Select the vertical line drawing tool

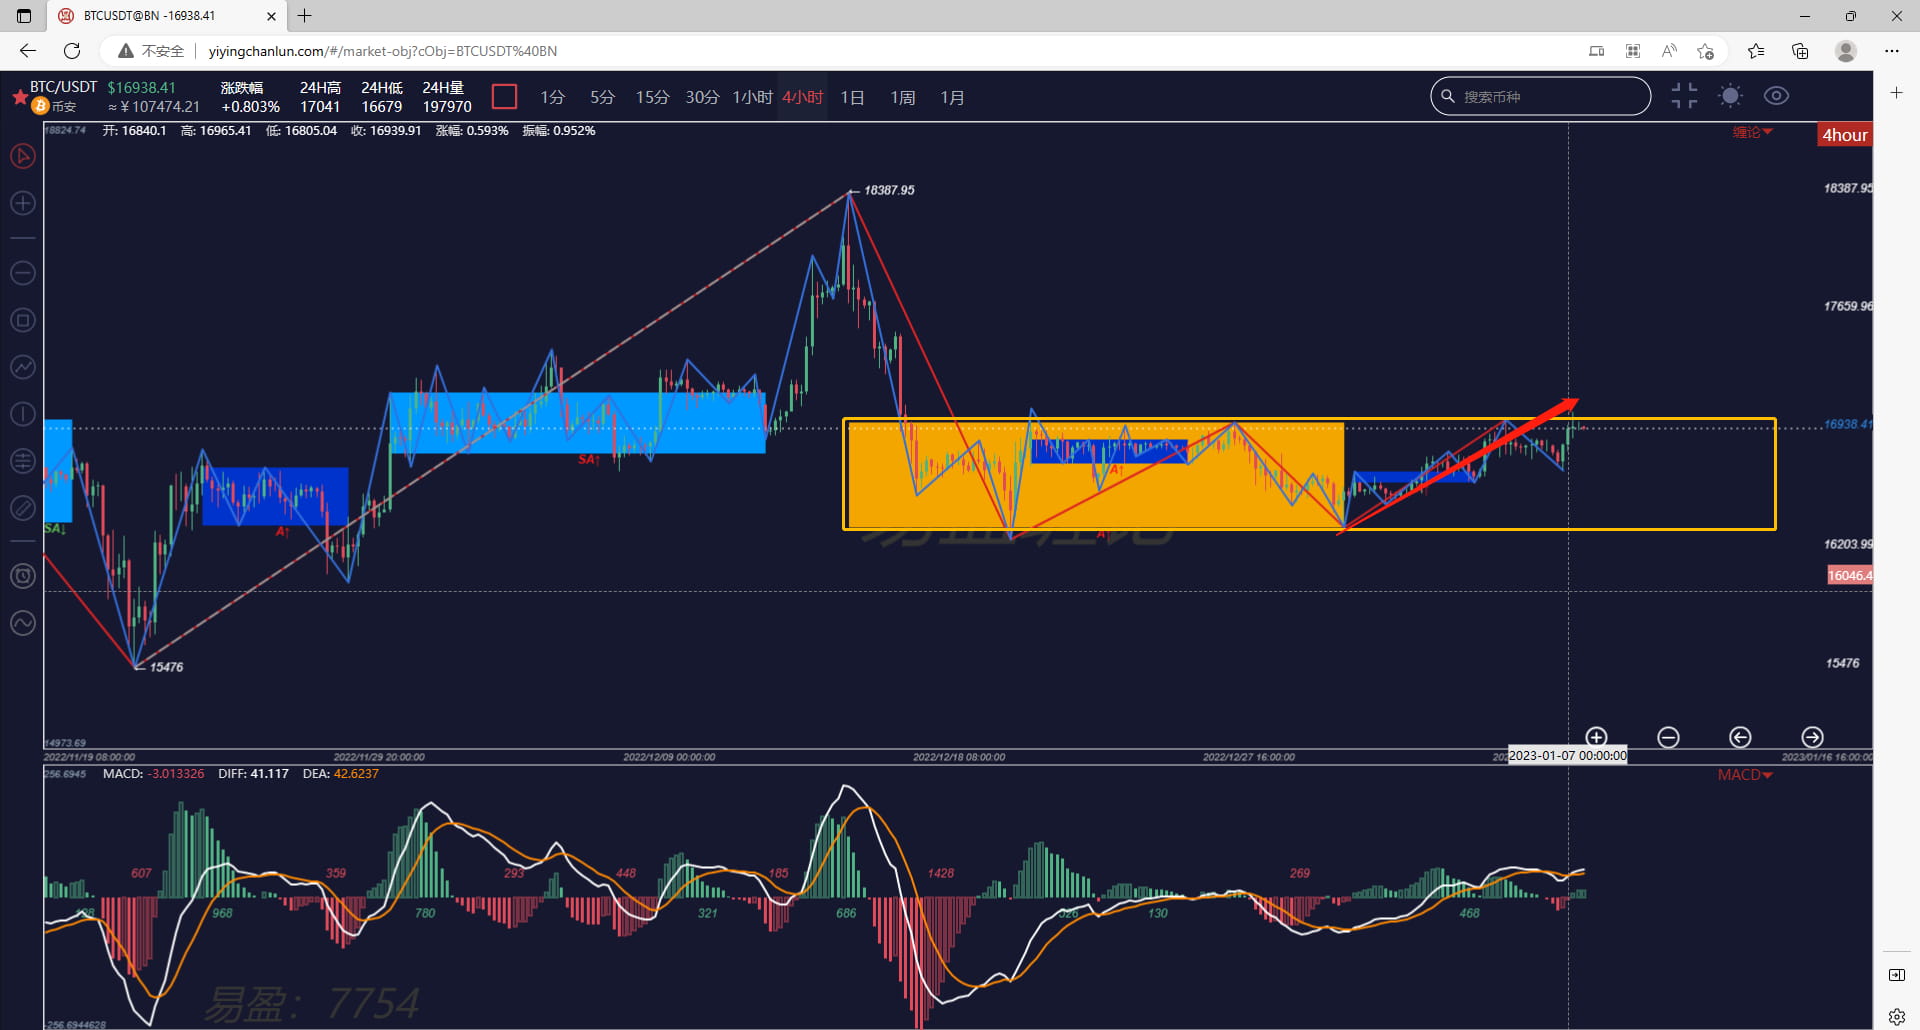22,414
